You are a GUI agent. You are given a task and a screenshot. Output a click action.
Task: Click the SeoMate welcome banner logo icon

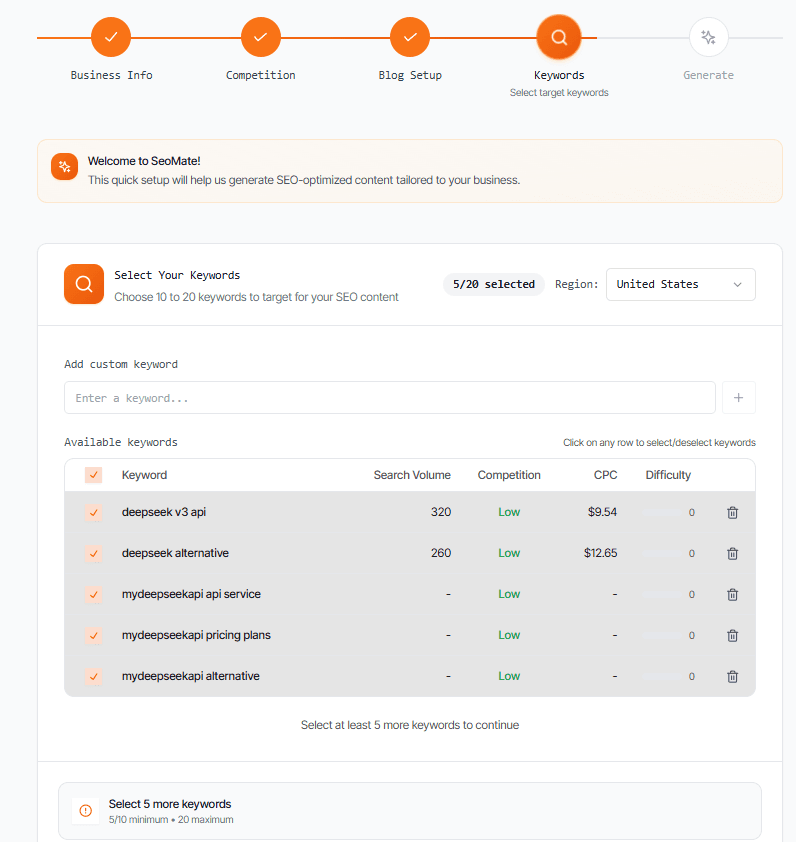coord(64,167)
